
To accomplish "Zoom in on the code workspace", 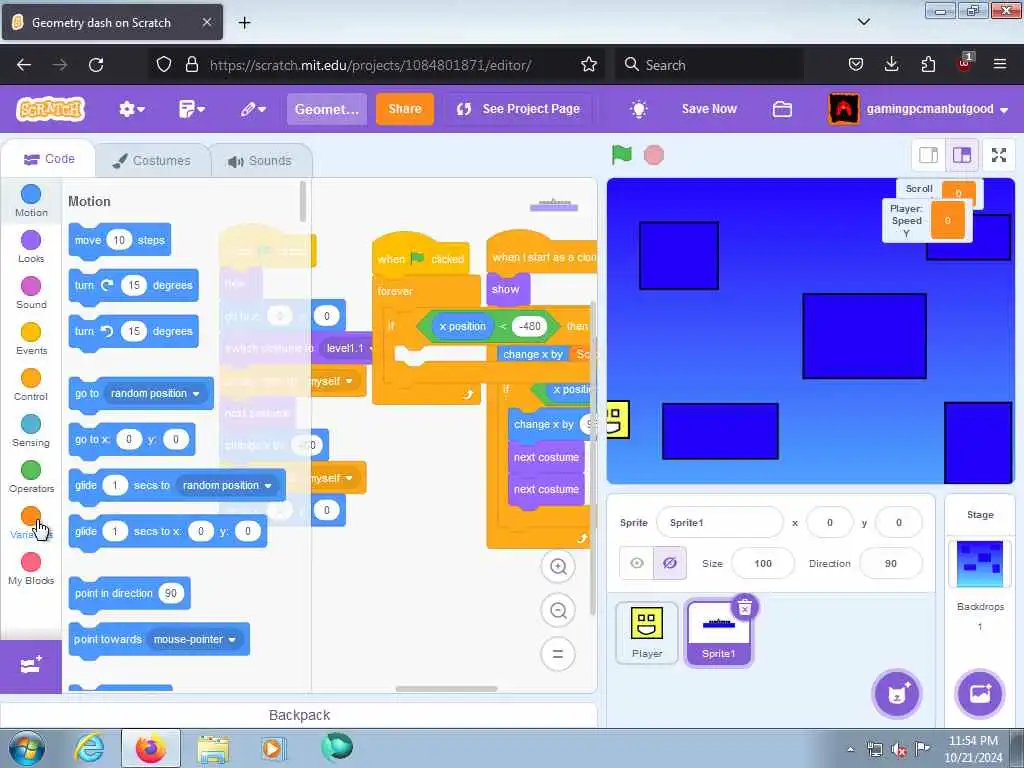I will click(x=558, y=566).
